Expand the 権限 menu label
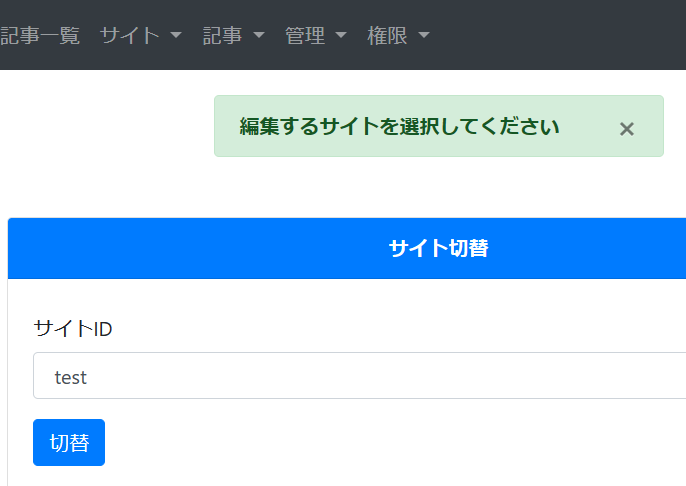Screen dimensions: 686x486 click(x=387, y=36)
